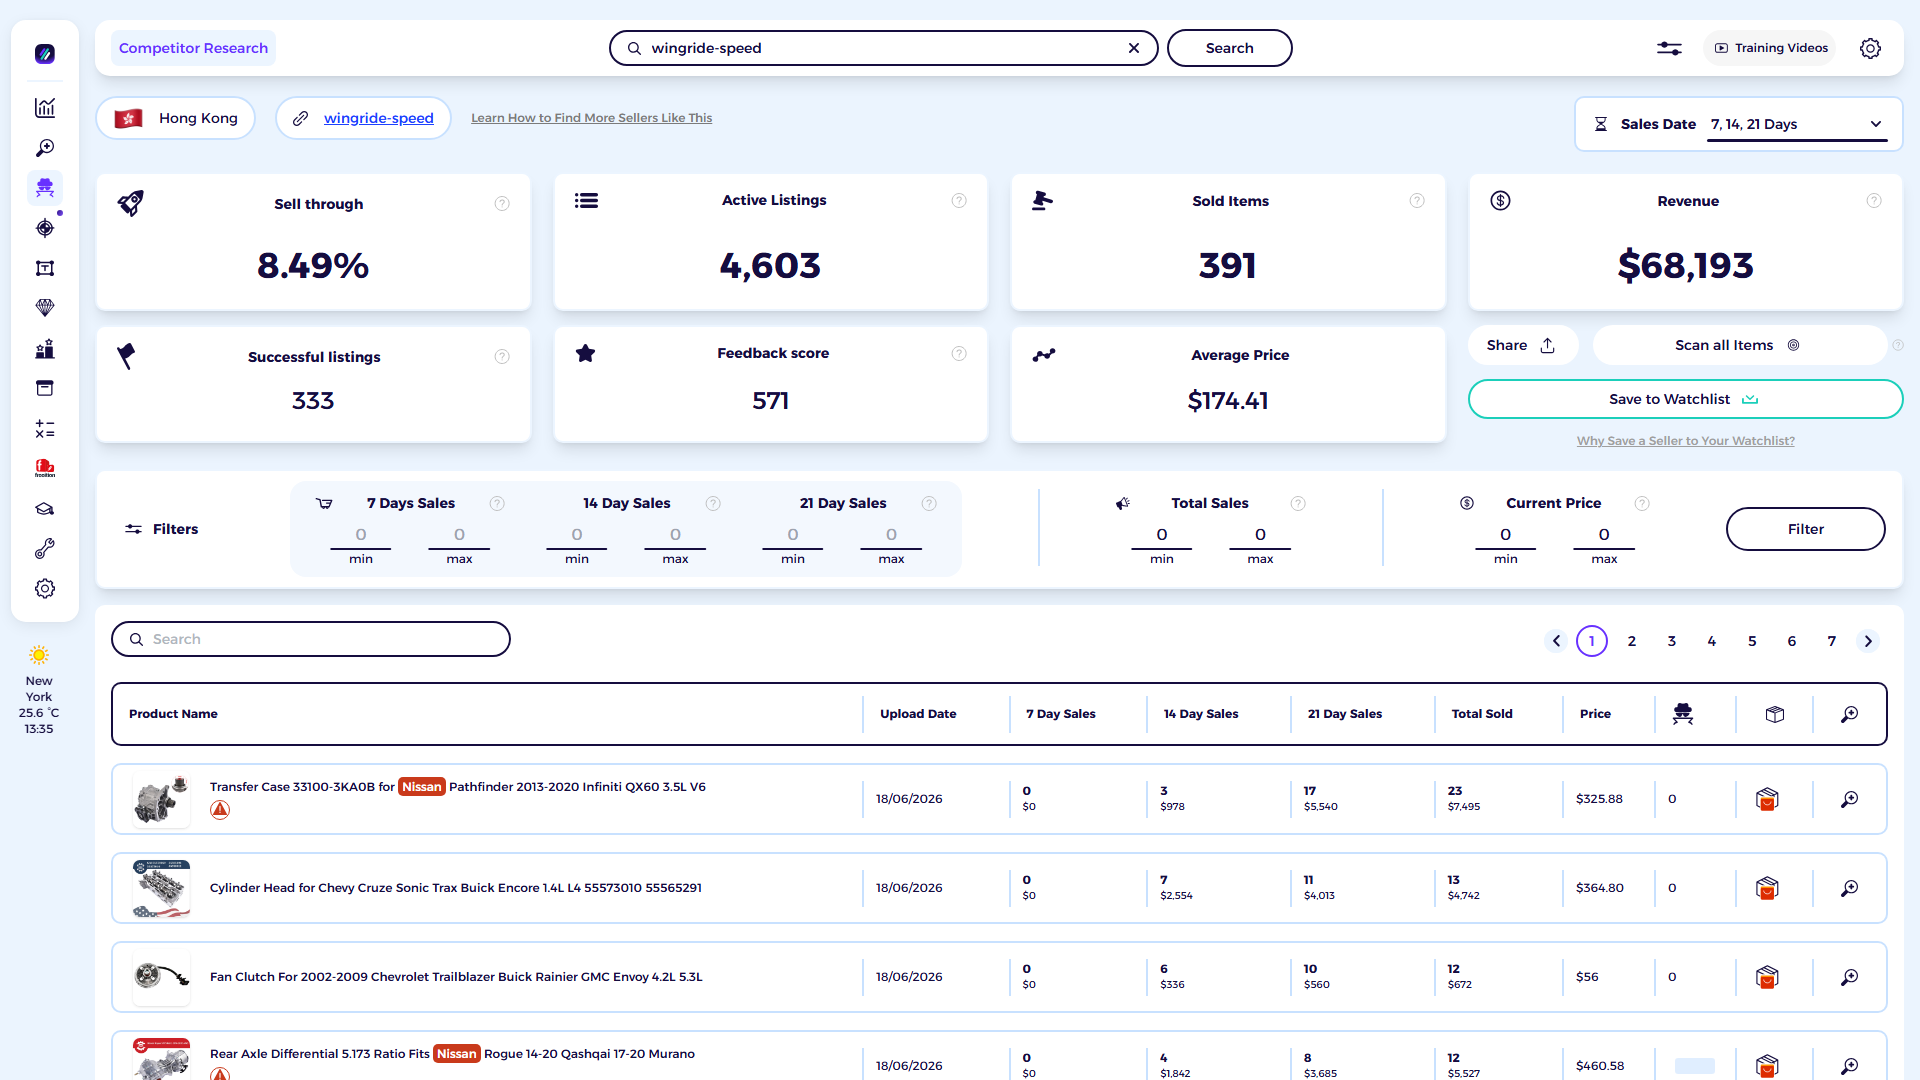Click the Search button
The width and height of the screenshot is (1920, 1080).
pyautogui.click(x=1229, y=48)
